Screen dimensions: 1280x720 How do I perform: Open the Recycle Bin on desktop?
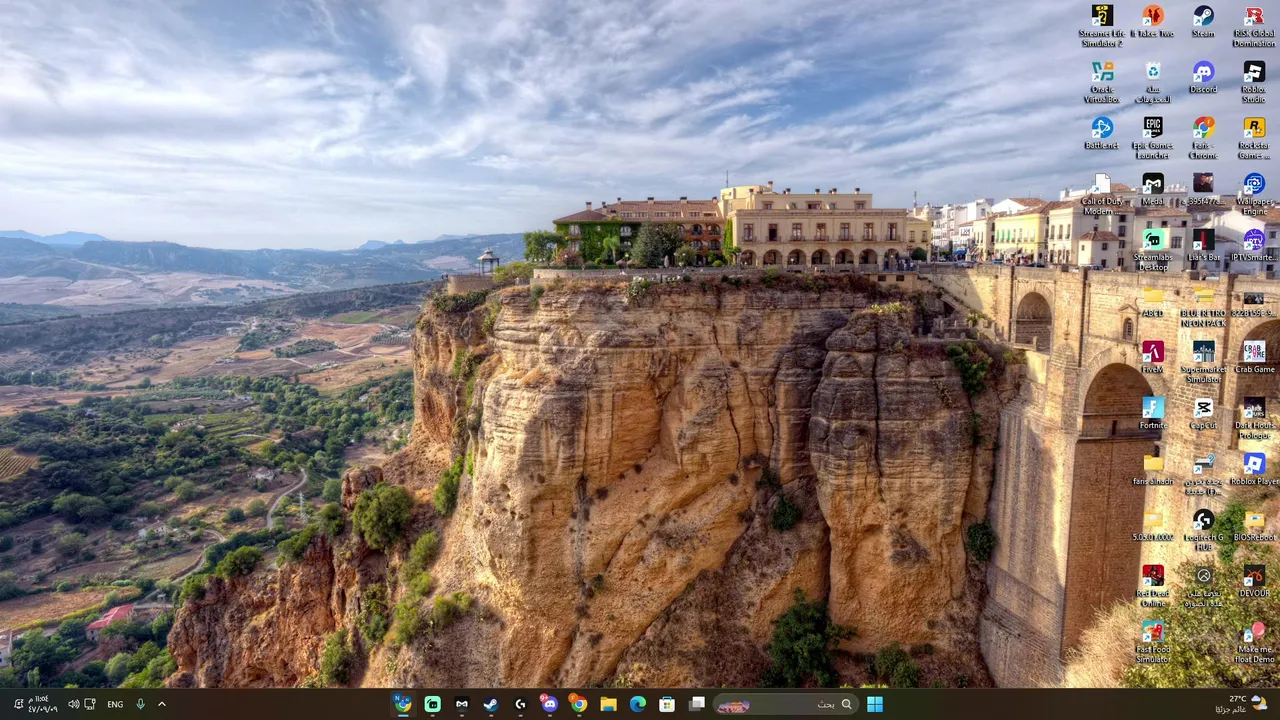pos(1153,81)
